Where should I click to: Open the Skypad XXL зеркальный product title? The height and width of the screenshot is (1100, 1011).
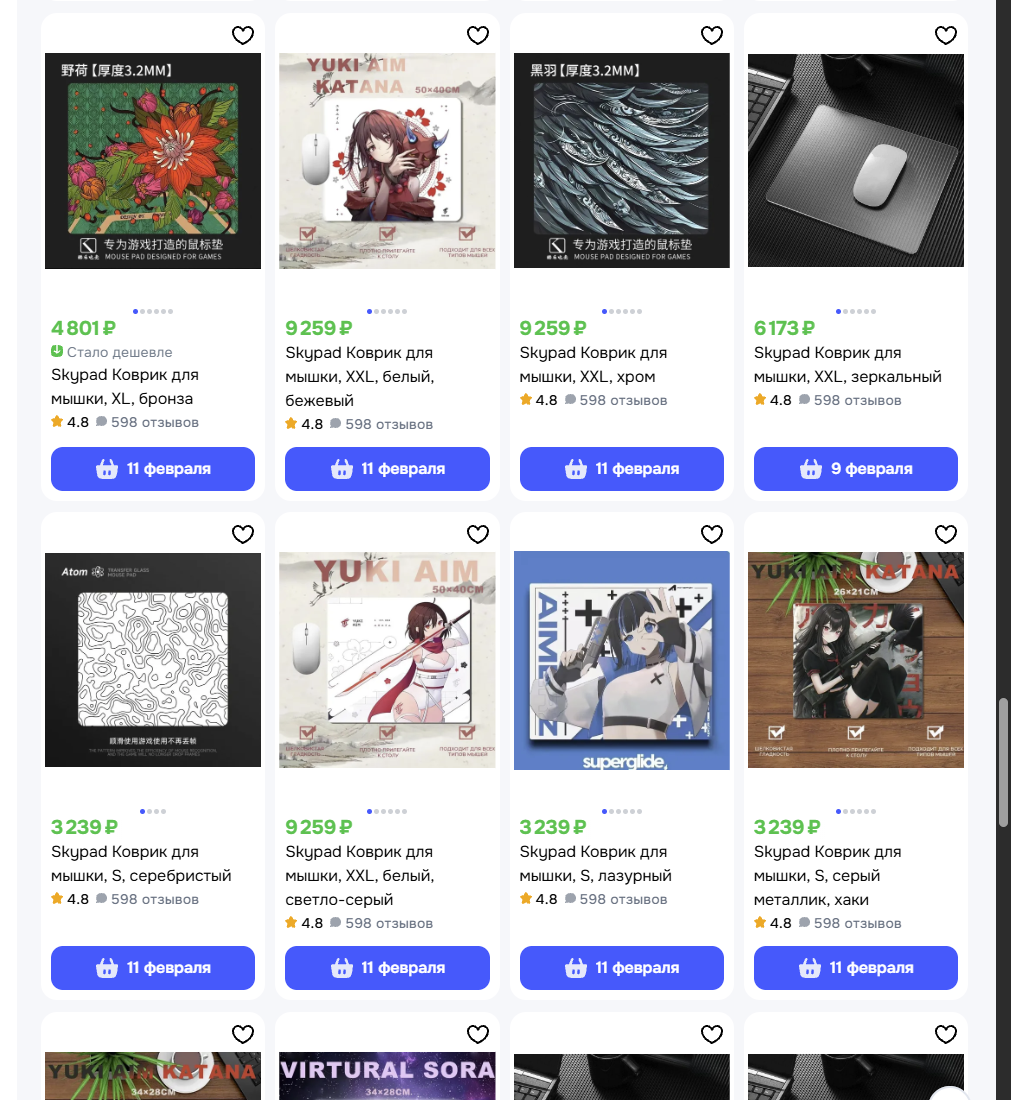click(x=848, y=365)
